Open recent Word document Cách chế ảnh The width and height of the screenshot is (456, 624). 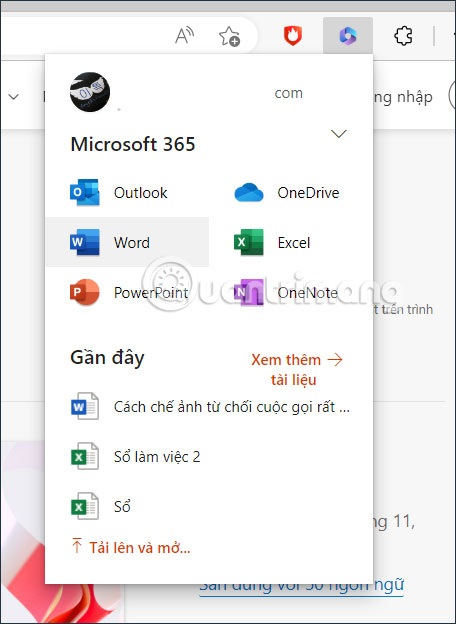coord(210,407)
